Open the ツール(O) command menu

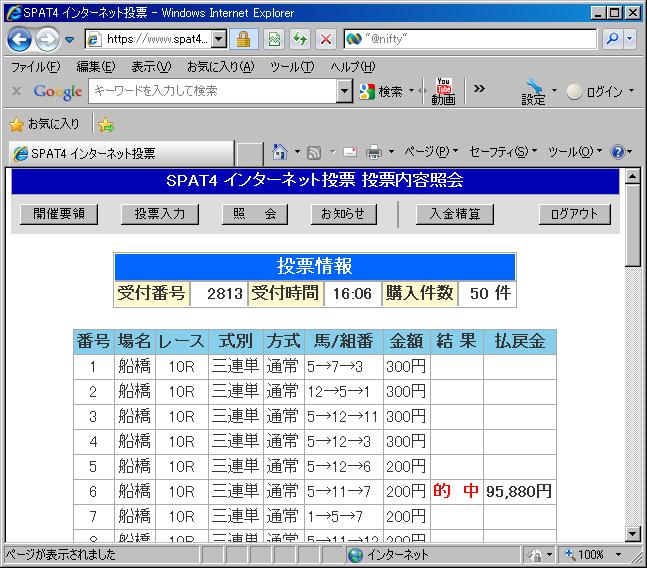coord(575,152)
